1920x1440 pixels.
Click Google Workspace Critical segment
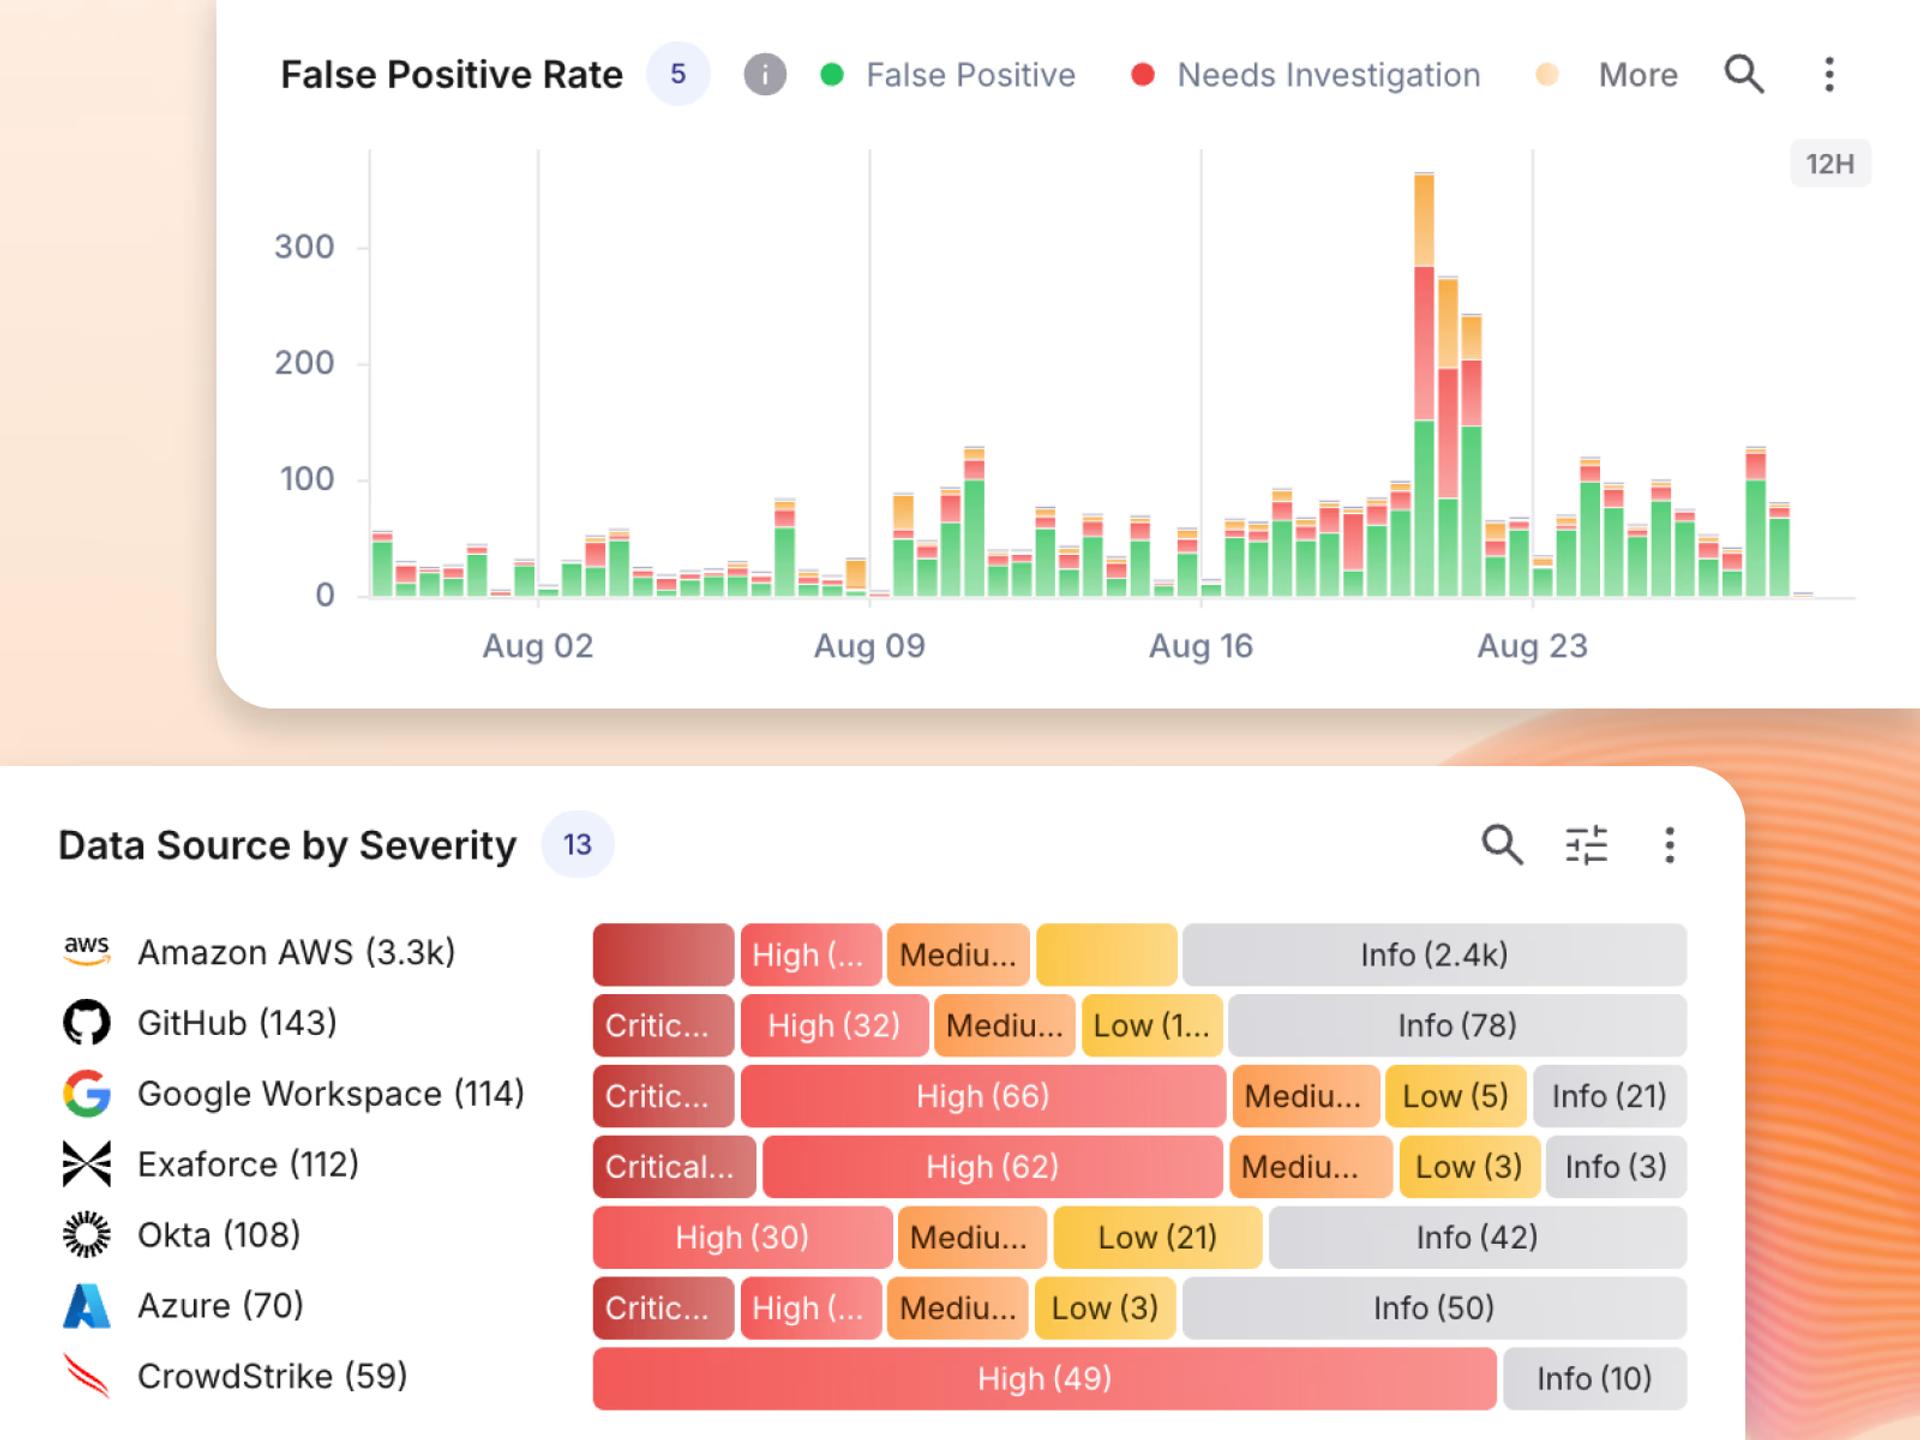663,1096
